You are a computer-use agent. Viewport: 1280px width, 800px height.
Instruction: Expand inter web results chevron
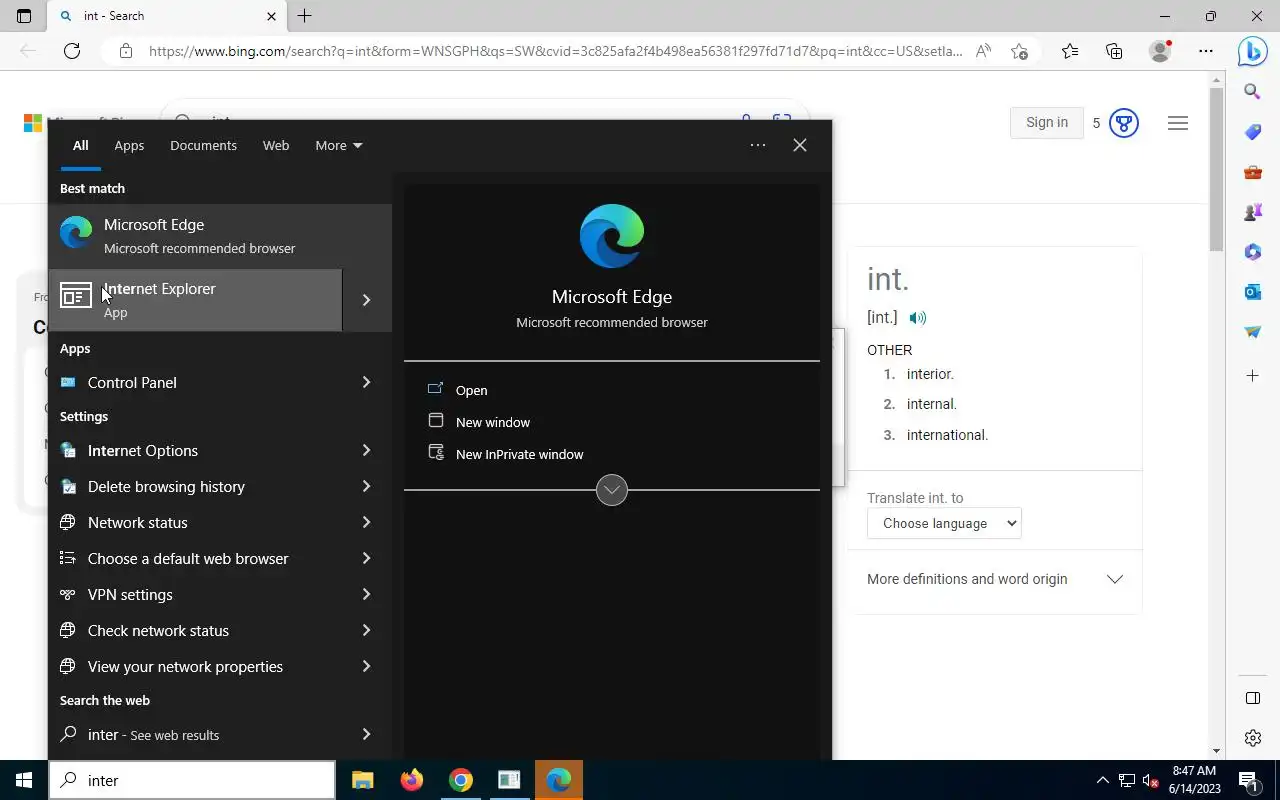tap(367, 734)
